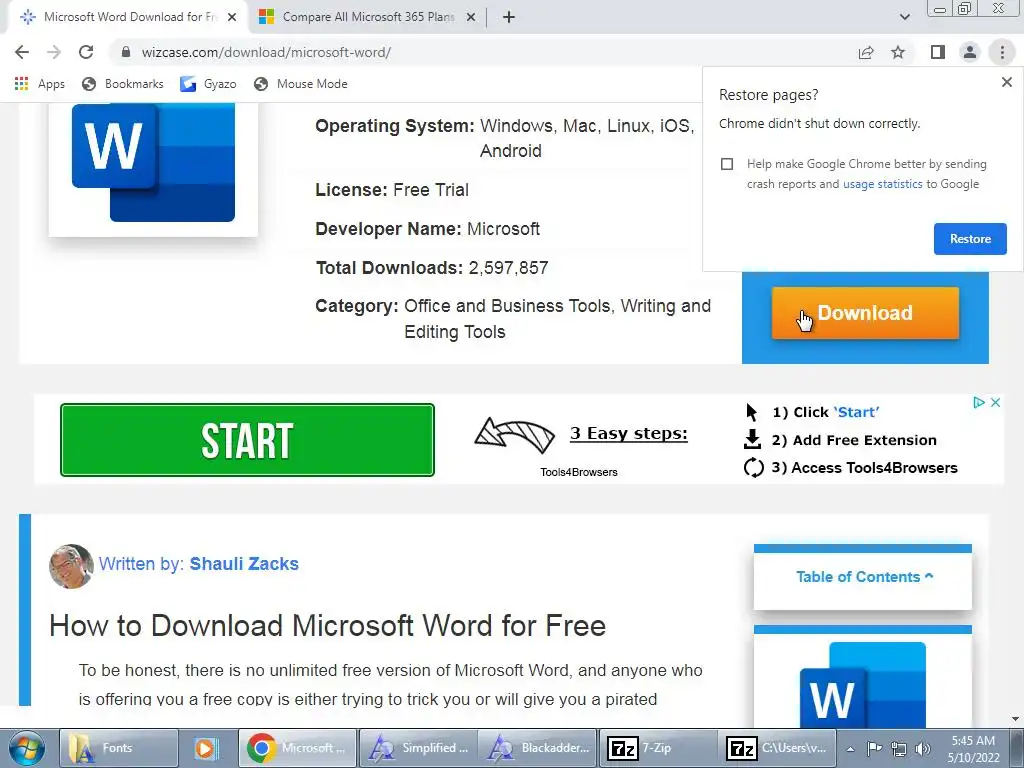Click the '3 Easy steps:' ad text

[x=628, y=433]
